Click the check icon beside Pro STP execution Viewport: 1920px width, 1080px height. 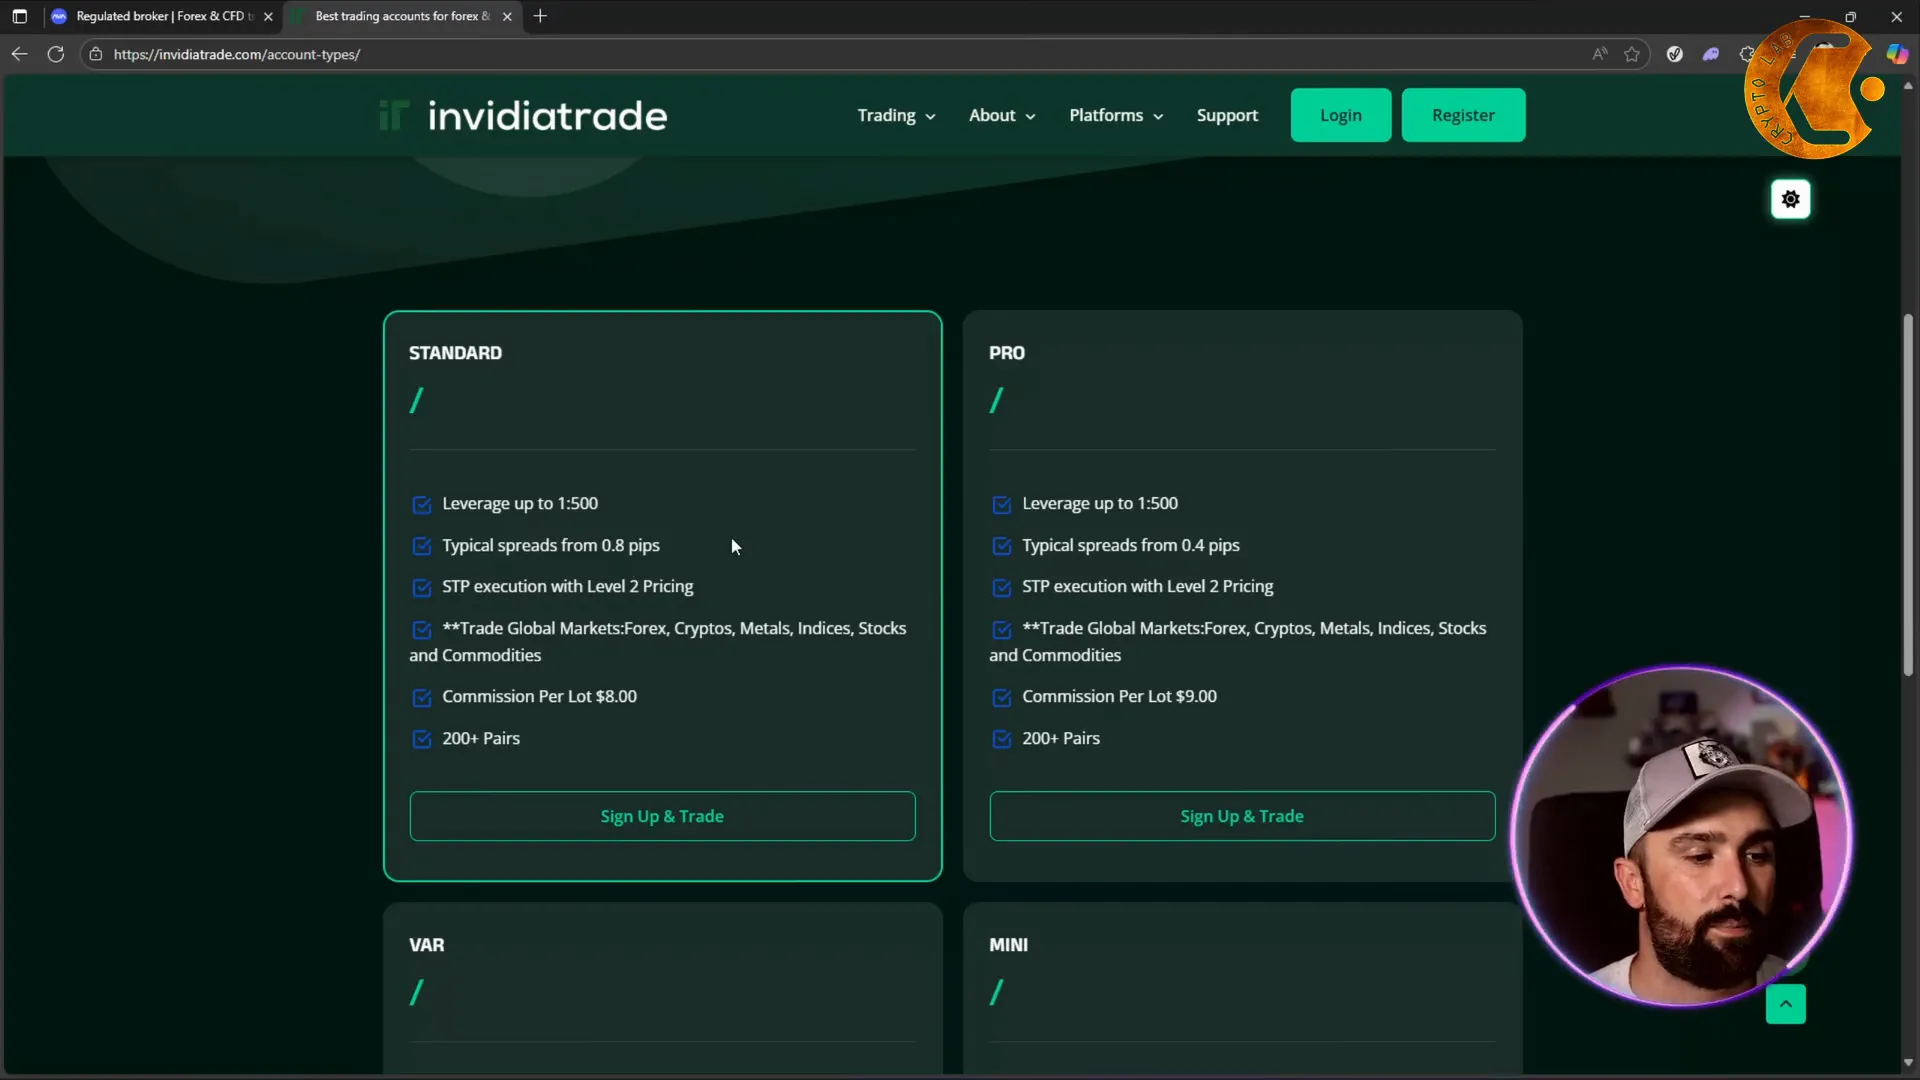(1001, 587)
